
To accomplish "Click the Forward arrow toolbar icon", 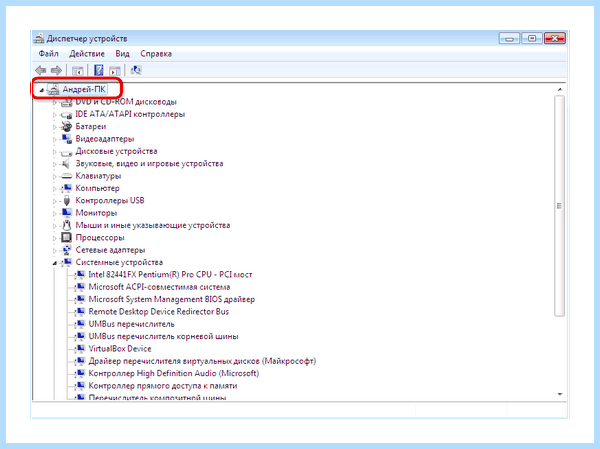I will click(x=56, y=70).
